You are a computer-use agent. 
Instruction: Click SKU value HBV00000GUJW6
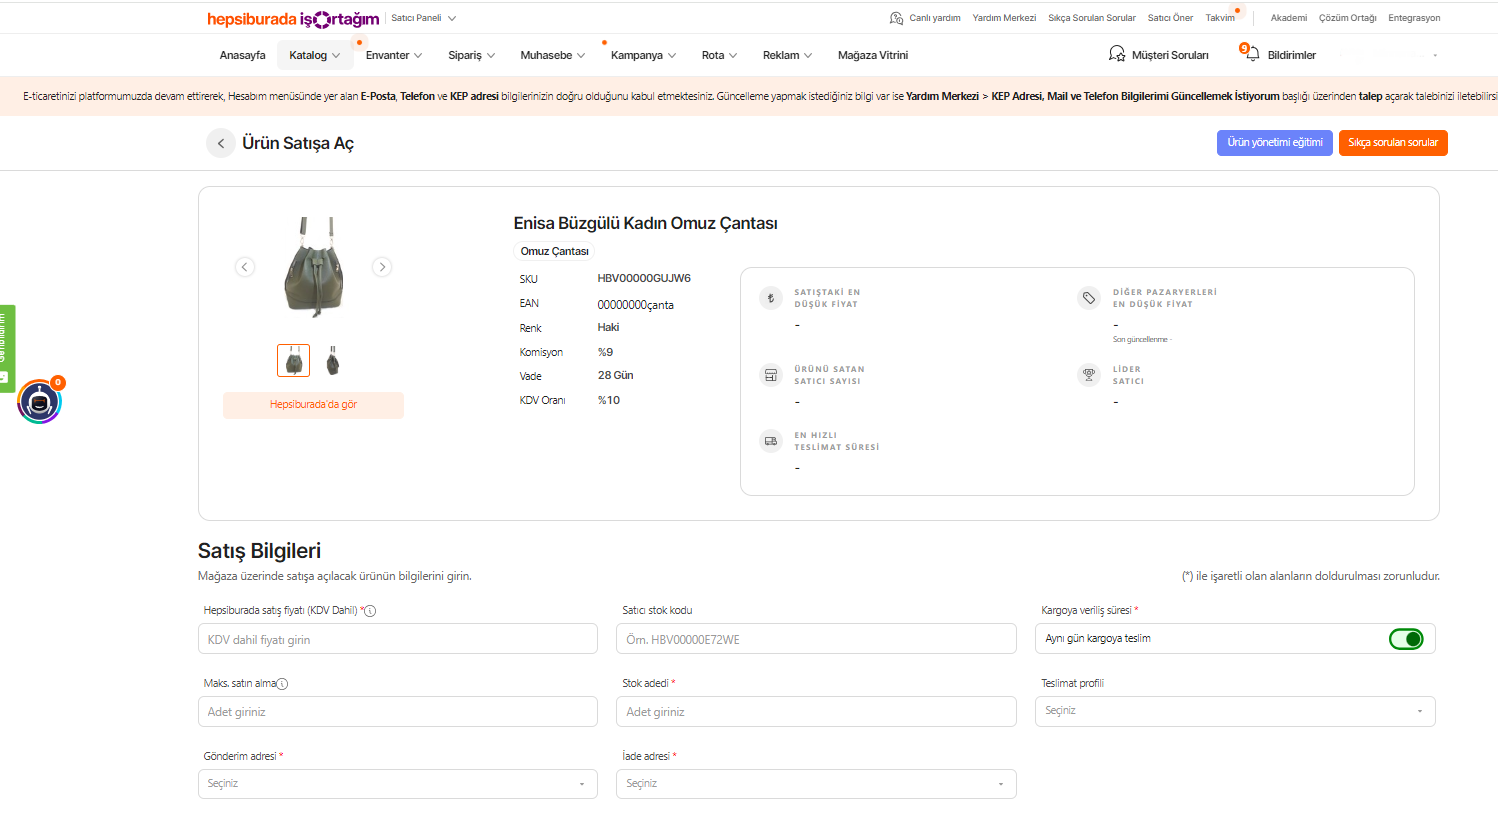644,279
